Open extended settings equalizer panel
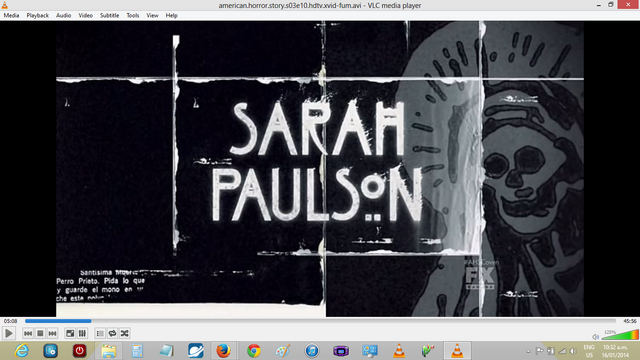The height and width of the screenshot is (360, 640). coord(82,333)
